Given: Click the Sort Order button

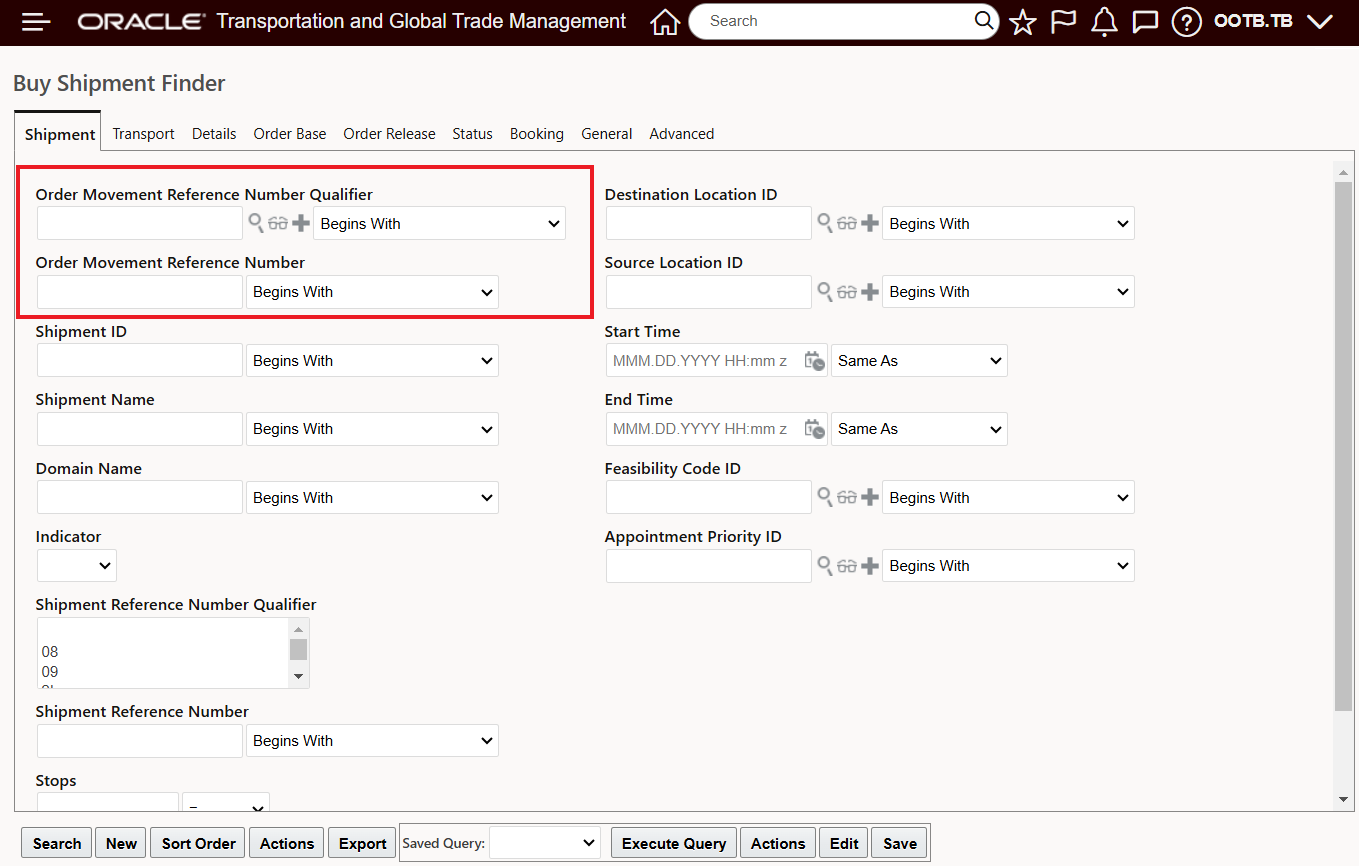Looking at the screenshot, I should pos(199,843).
